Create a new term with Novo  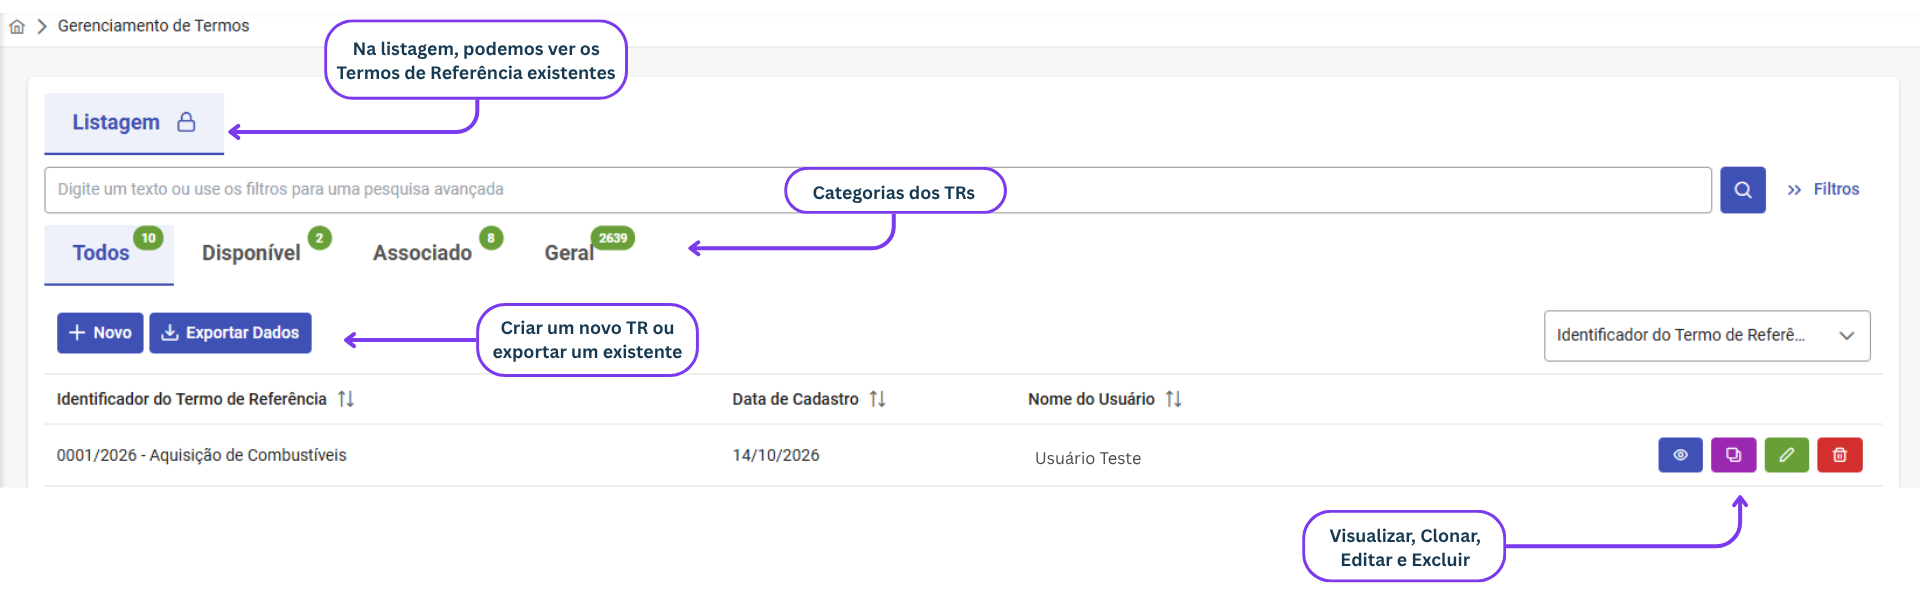click(100, 333)
